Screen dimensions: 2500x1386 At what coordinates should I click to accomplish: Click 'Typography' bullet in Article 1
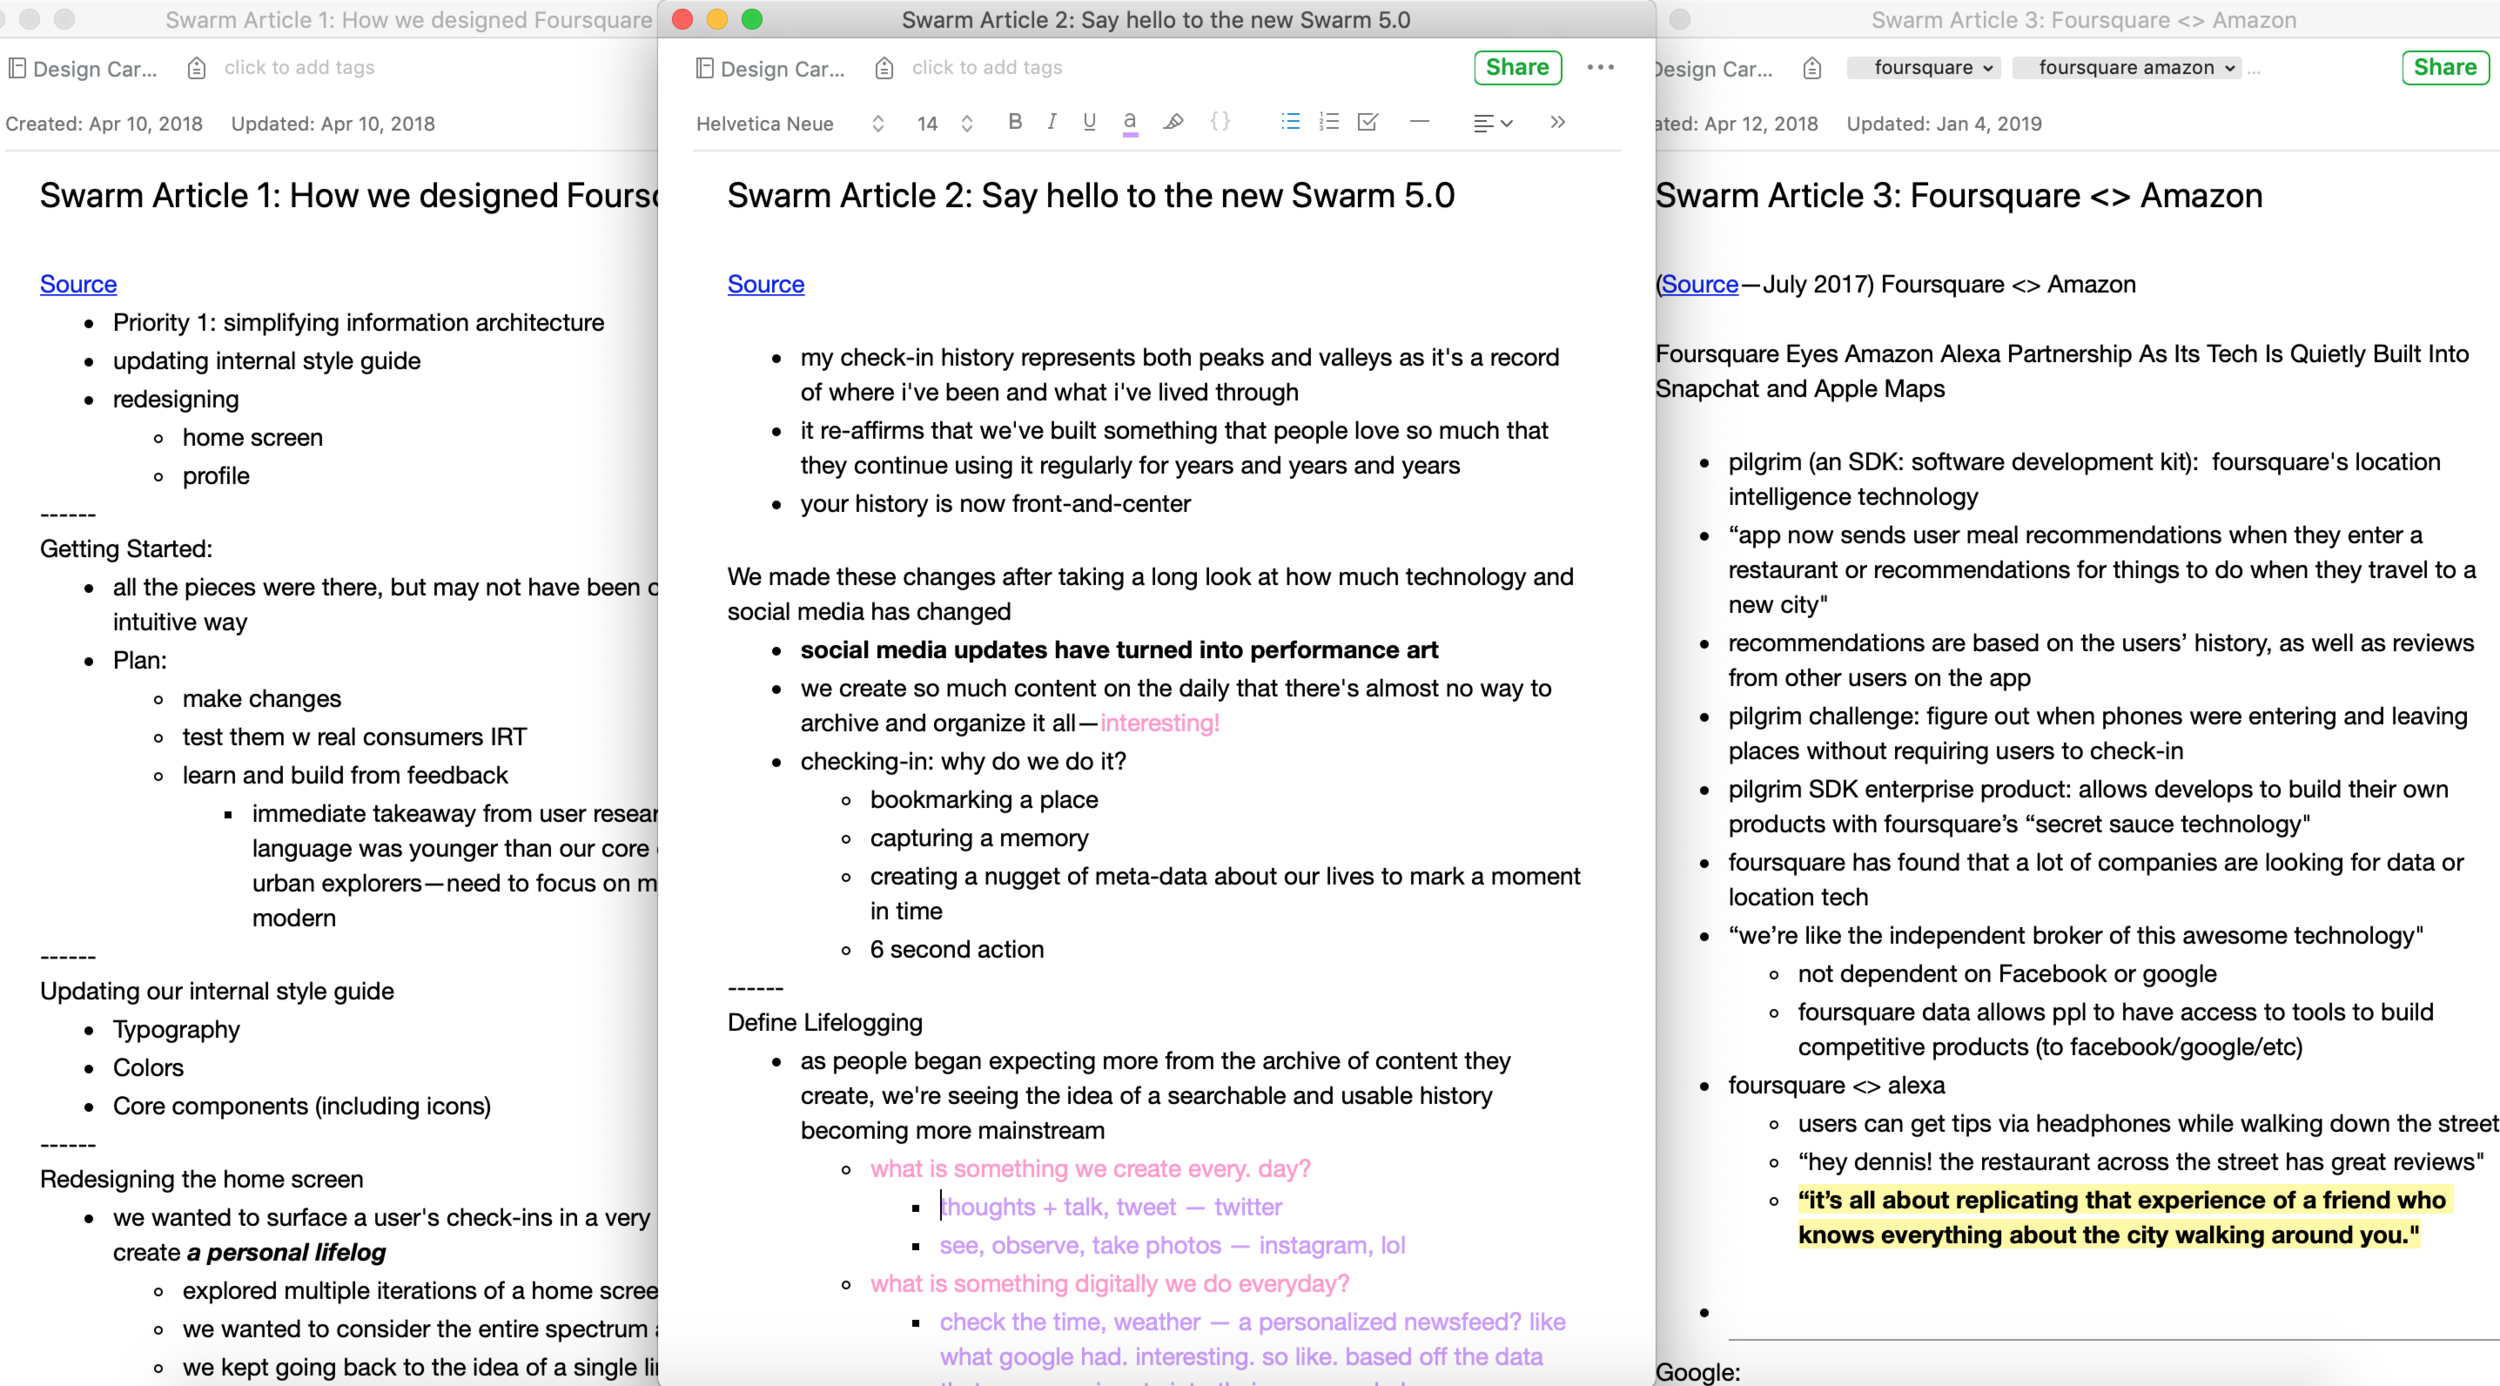coord(176,1029)
